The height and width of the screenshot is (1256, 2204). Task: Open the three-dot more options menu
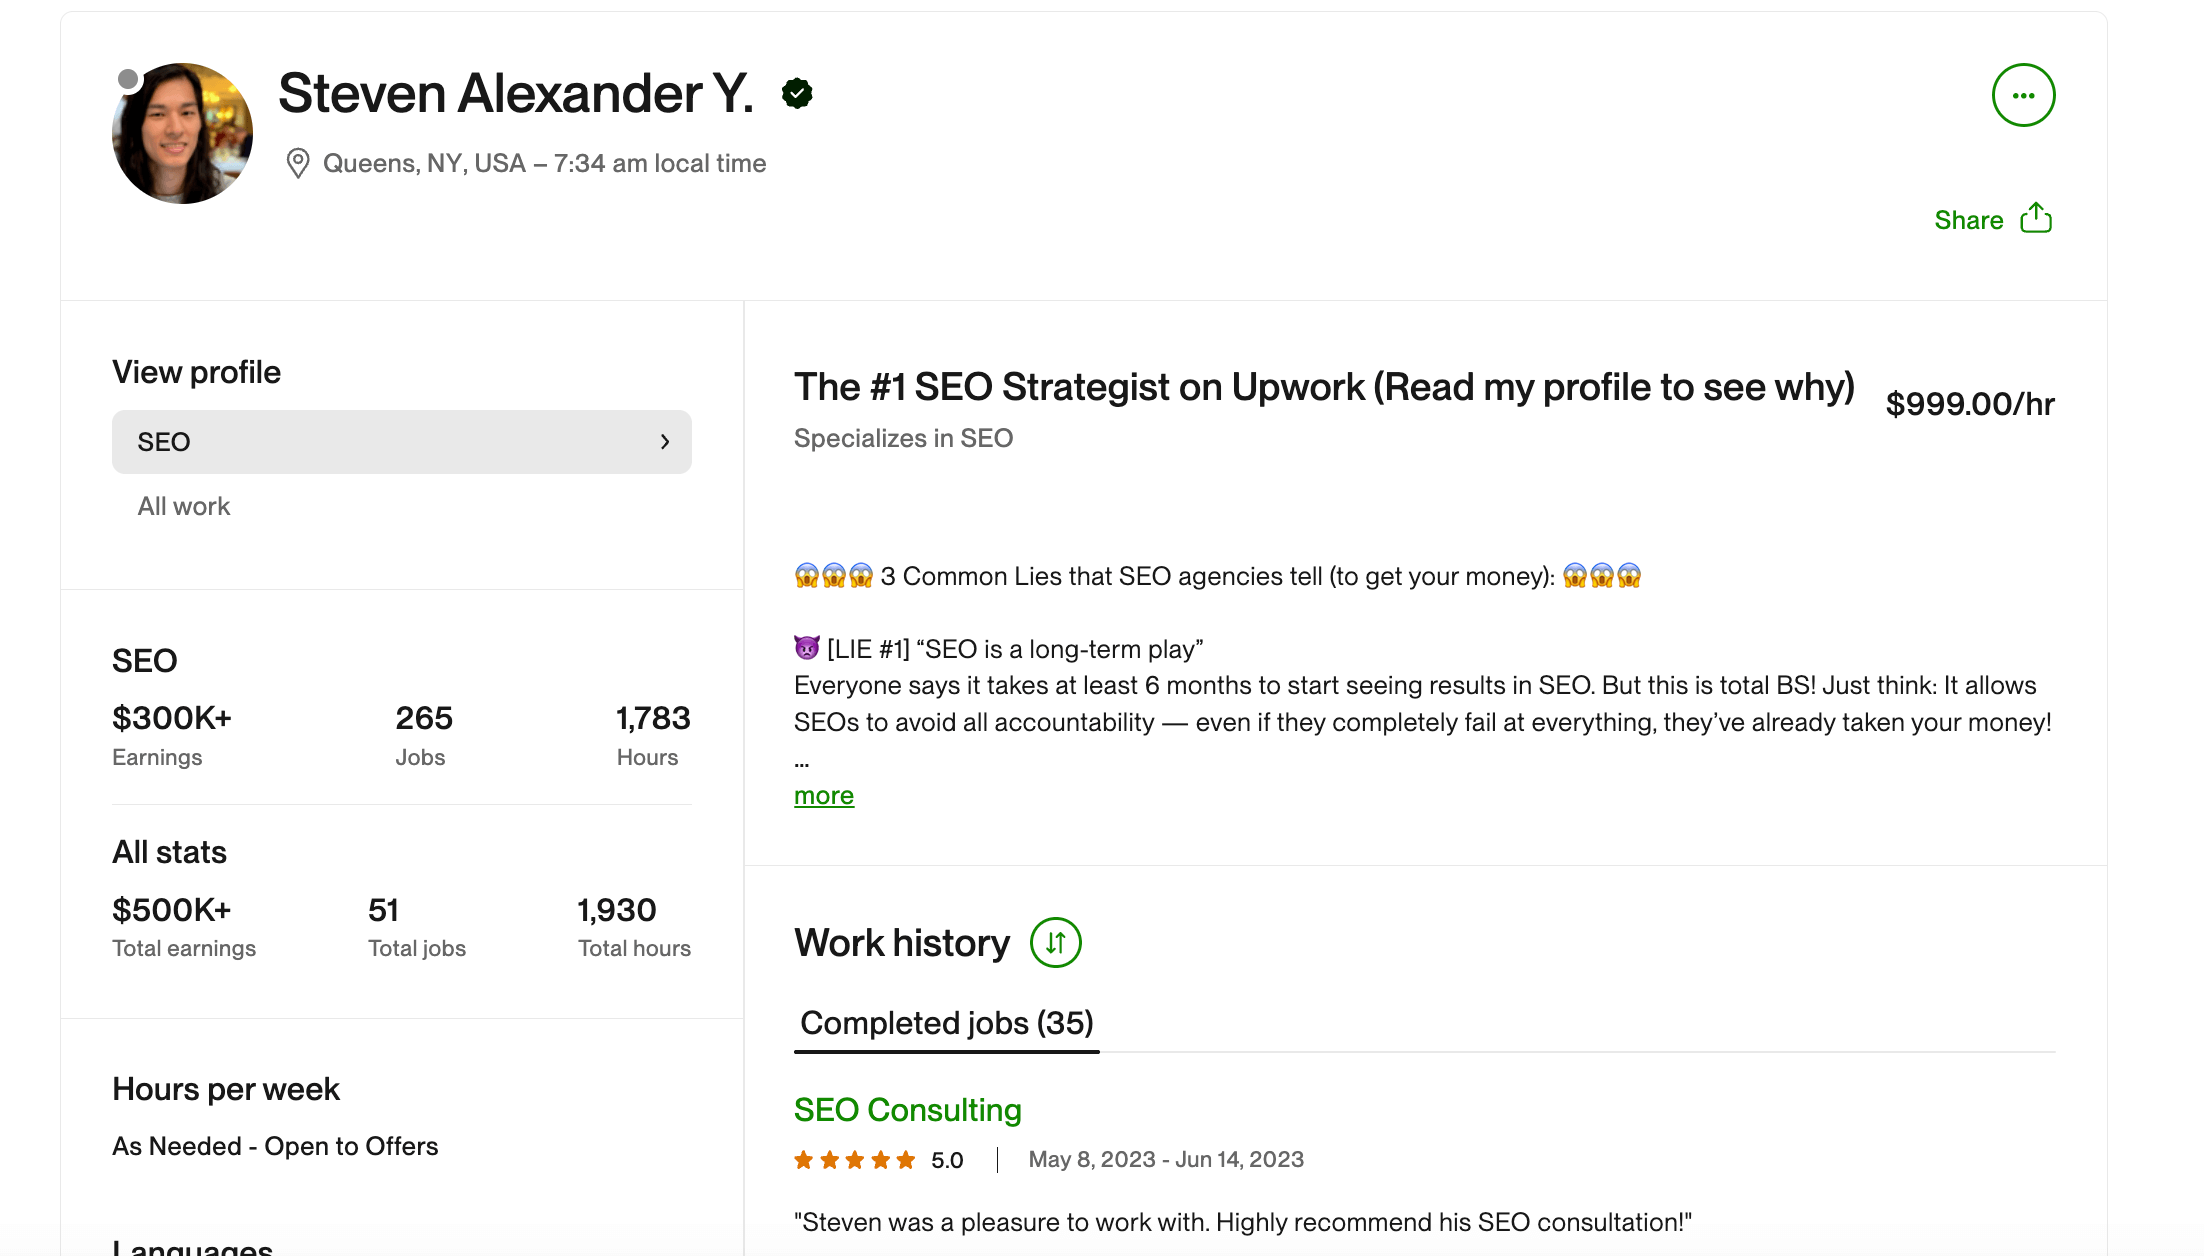[x=2023, y=95]
